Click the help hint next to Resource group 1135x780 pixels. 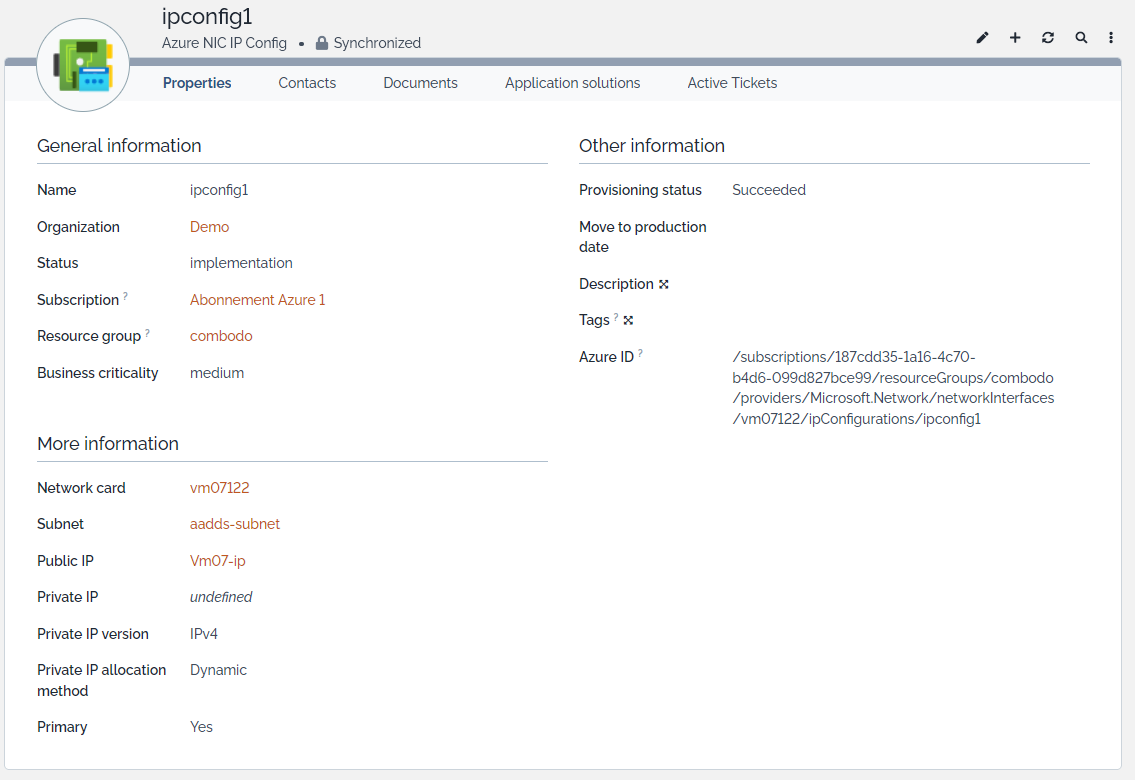point(147,333)
